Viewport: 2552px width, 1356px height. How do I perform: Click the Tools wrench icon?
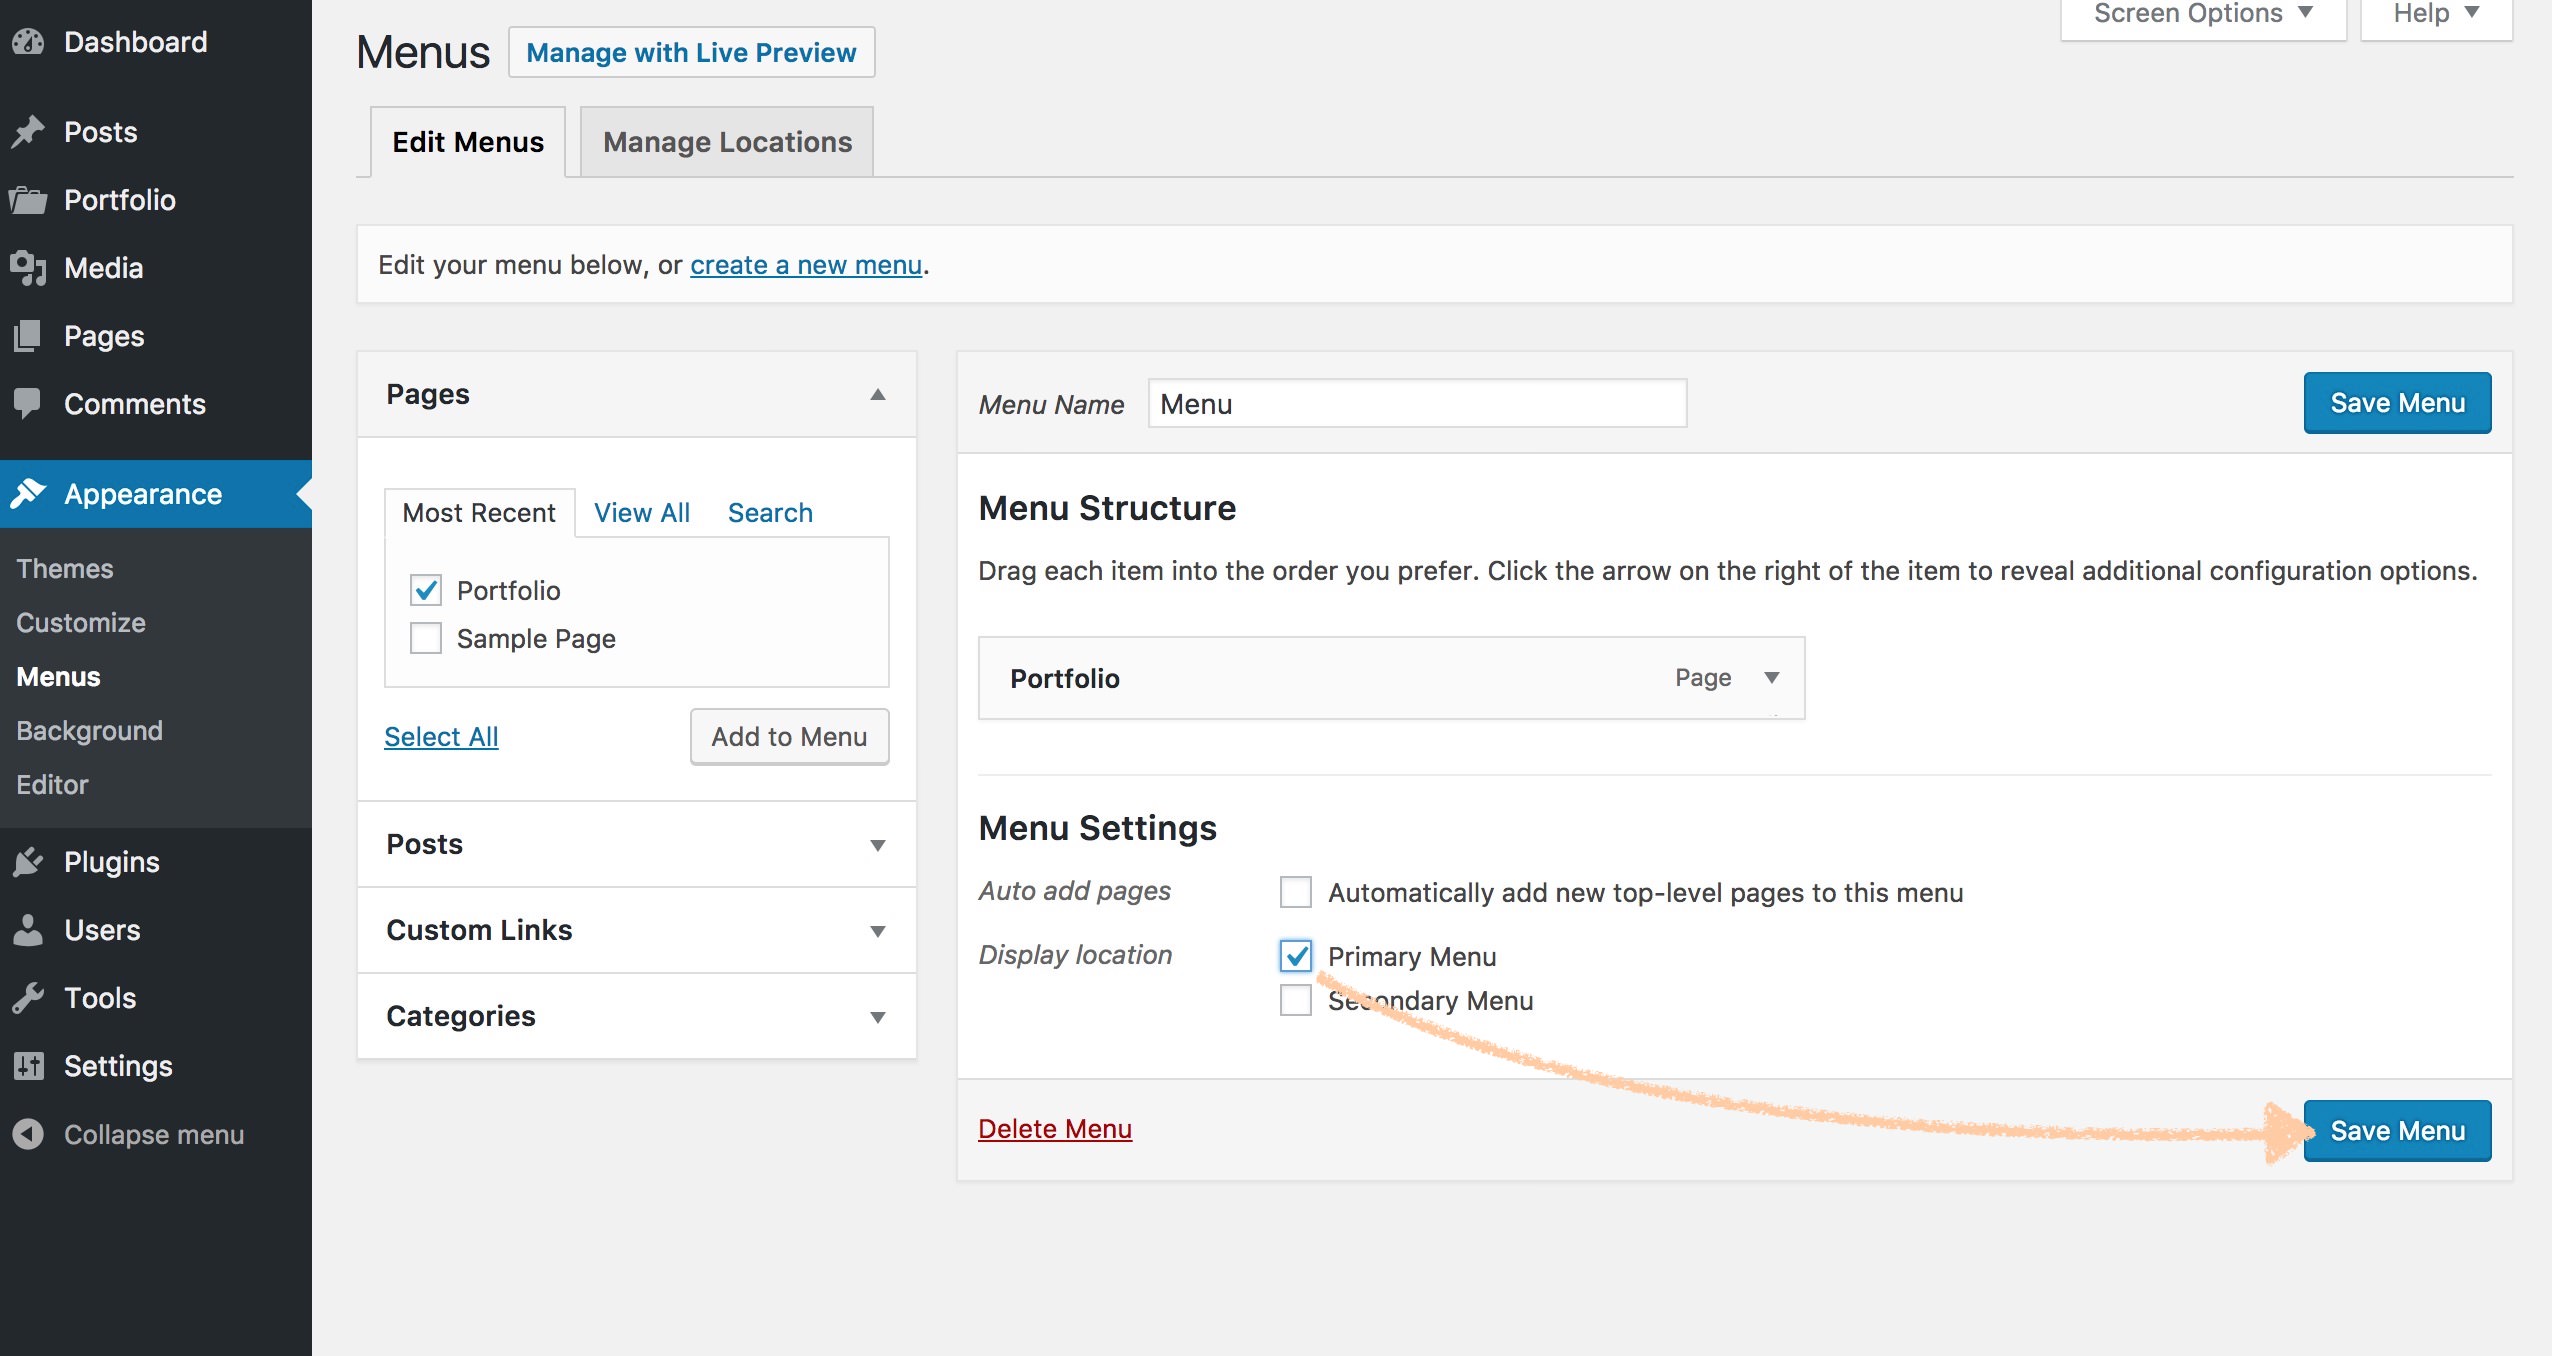pyautogui.click(x=28, y=998)
